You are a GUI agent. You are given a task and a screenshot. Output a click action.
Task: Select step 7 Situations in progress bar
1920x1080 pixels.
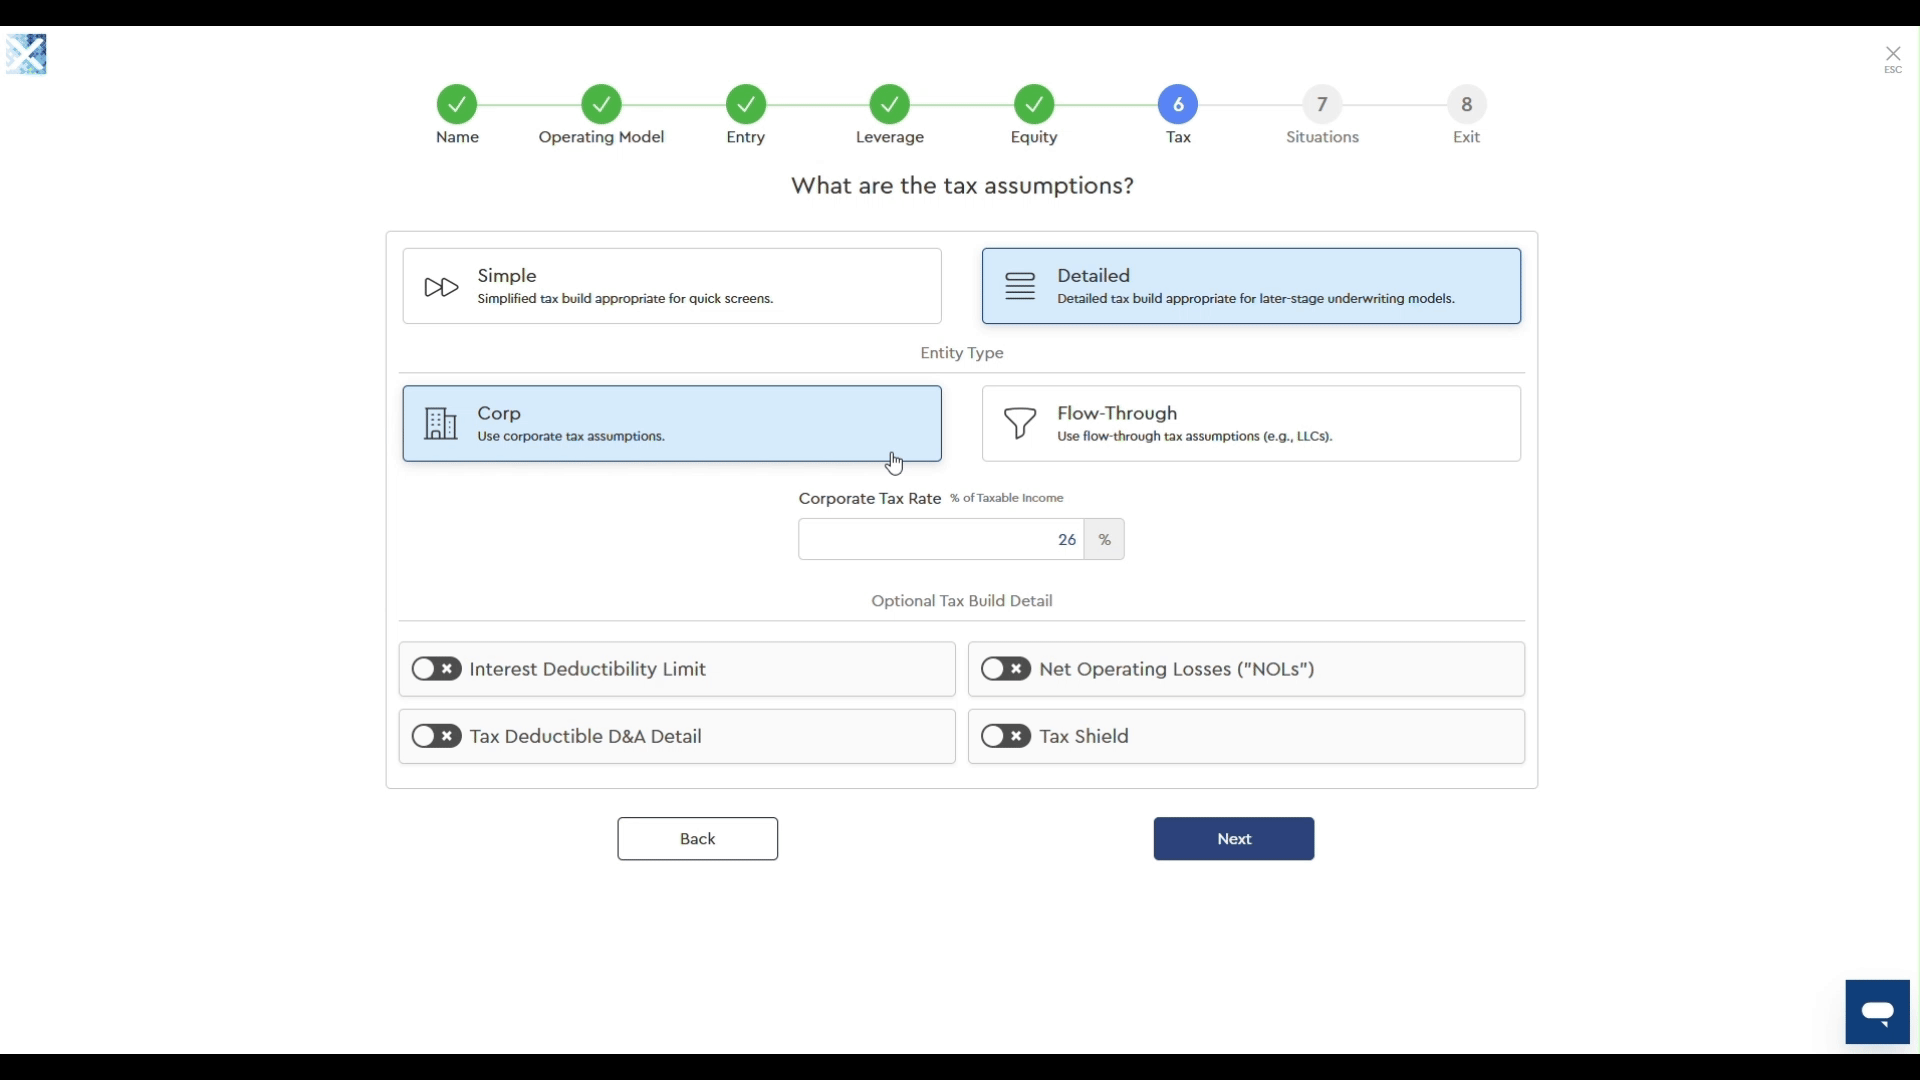coord(1322,105)
